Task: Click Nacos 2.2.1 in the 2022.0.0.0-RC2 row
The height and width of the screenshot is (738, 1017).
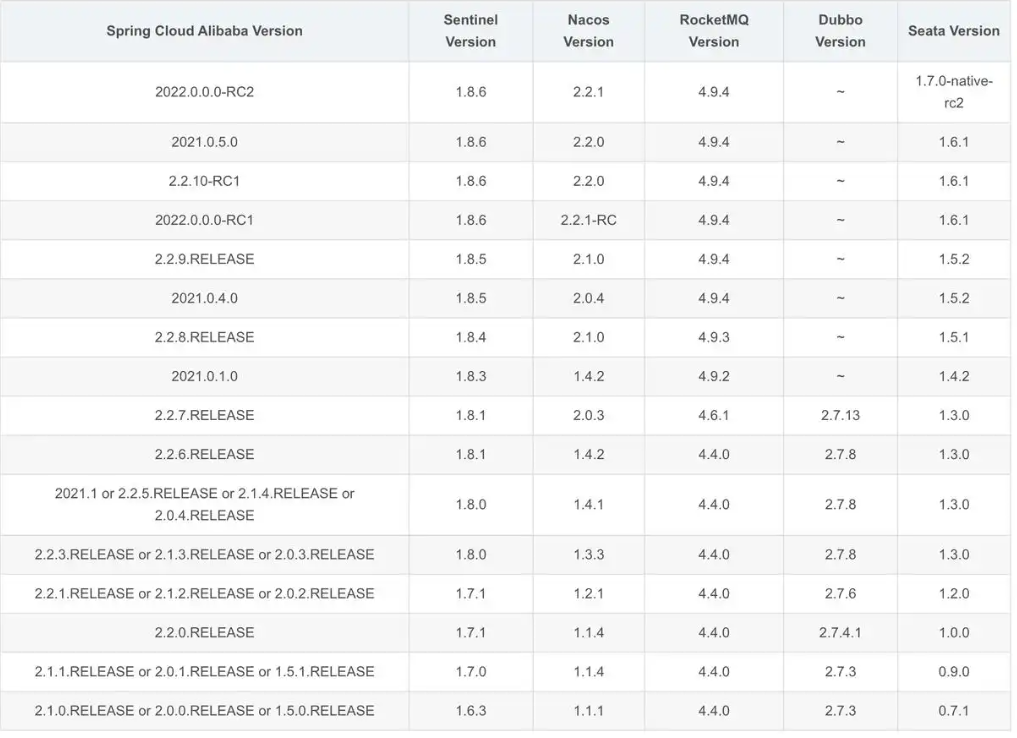Action: click(588, 92)
